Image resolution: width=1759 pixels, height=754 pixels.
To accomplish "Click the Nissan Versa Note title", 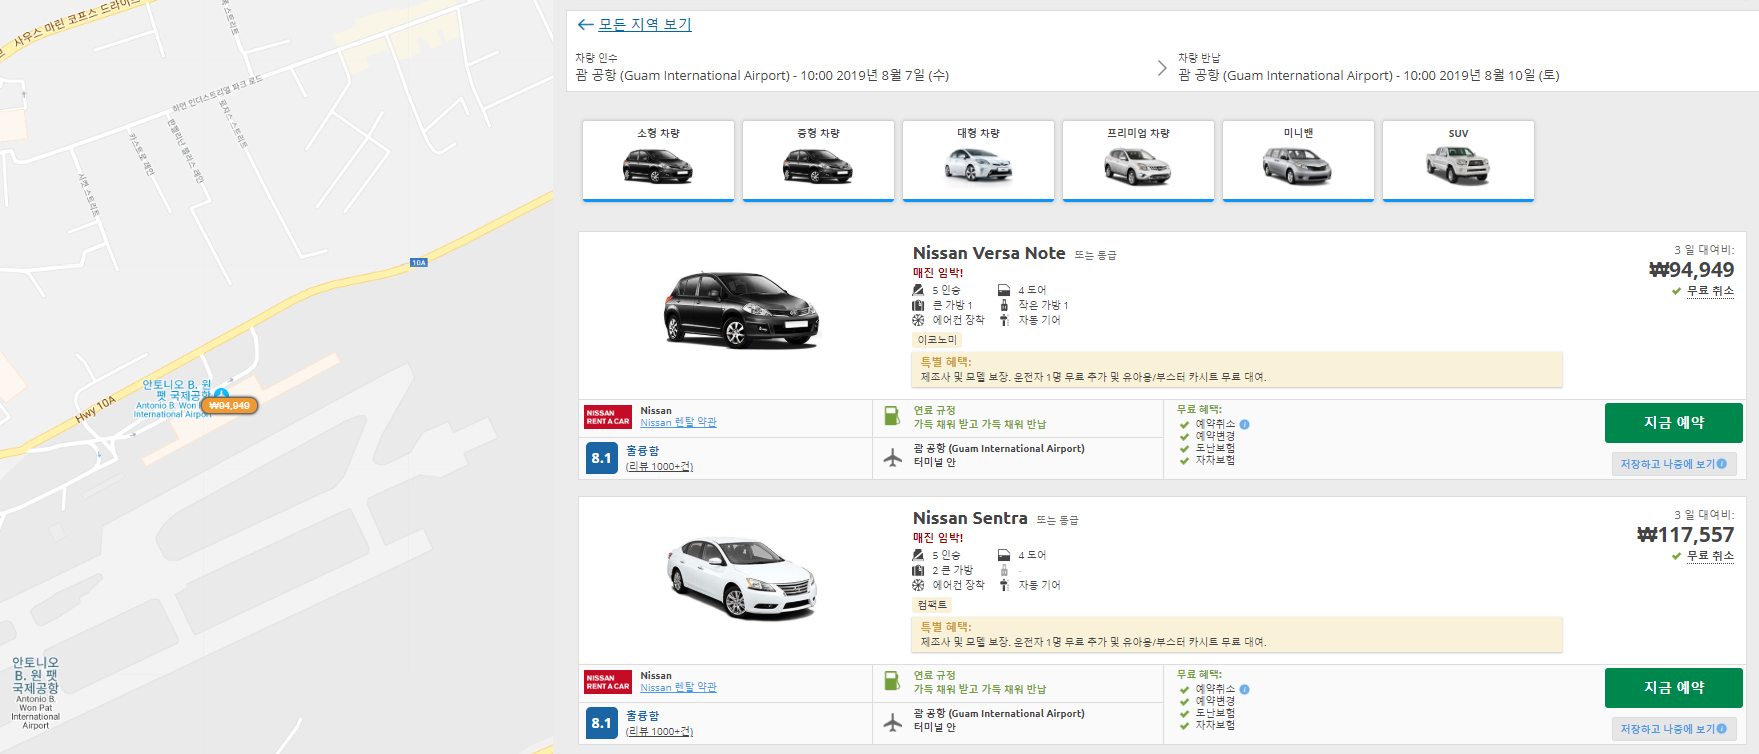I will click(989, 254).
